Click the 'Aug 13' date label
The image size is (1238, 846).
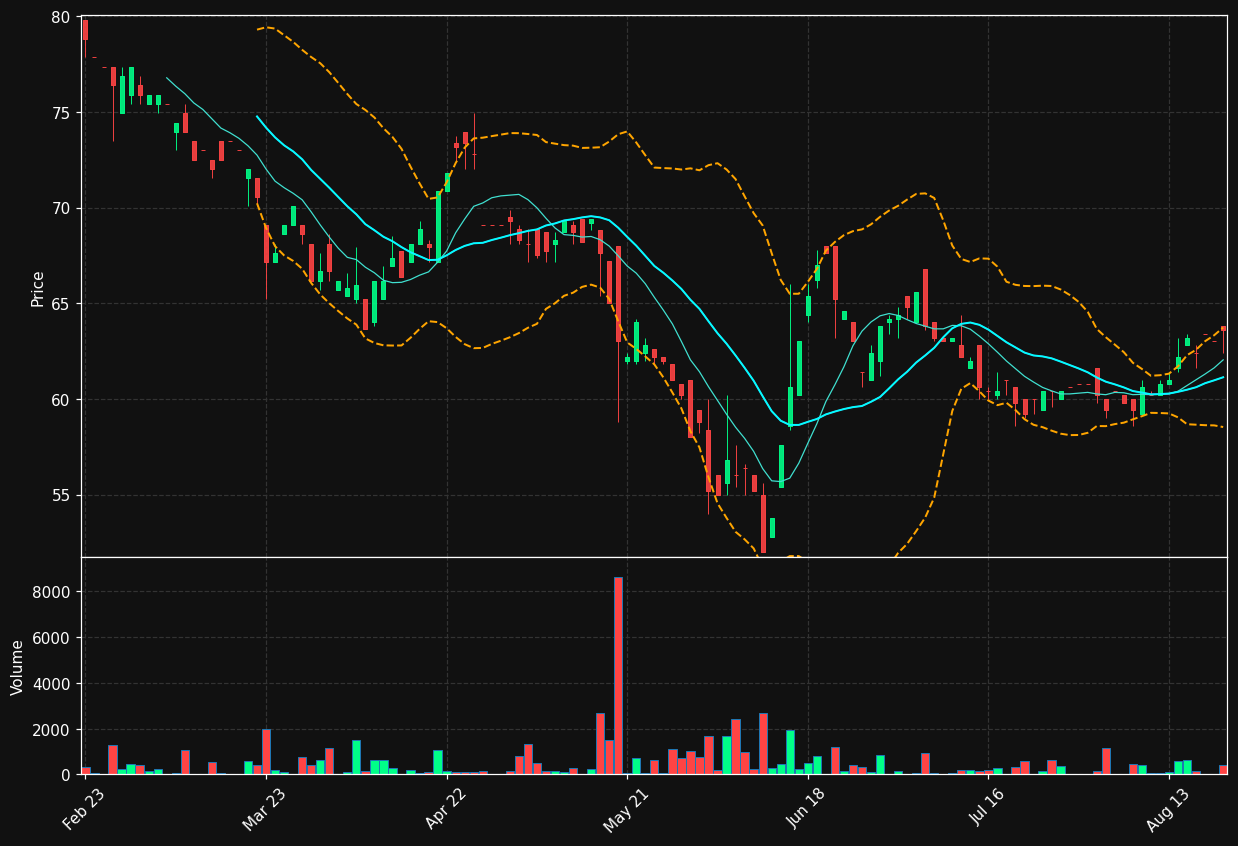(1169, 809)
